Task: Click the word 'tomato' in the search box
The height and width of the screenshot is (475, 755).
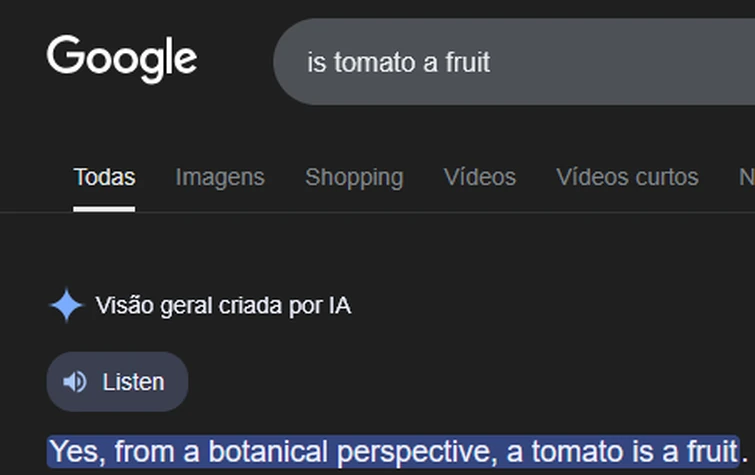Action: 371,63
